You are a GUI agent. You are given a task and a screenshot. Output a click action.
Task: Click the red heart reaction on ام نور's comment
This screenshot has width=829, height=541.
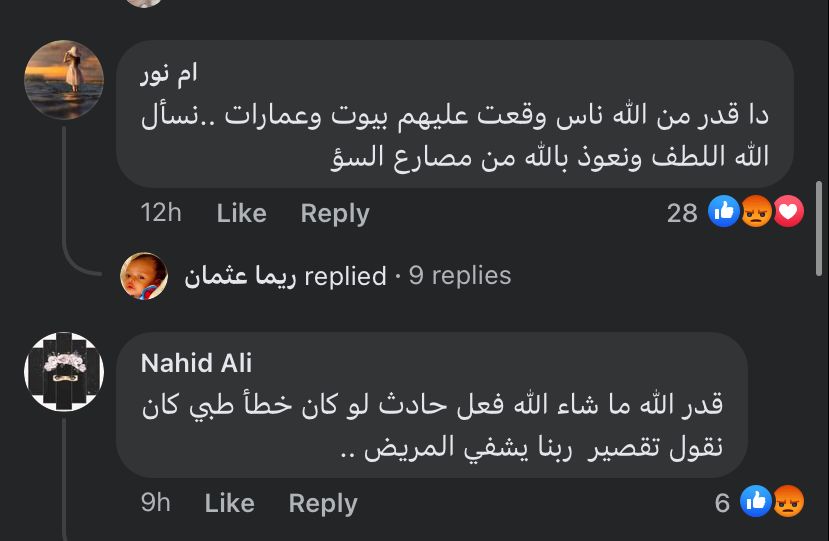coord(788,211)
